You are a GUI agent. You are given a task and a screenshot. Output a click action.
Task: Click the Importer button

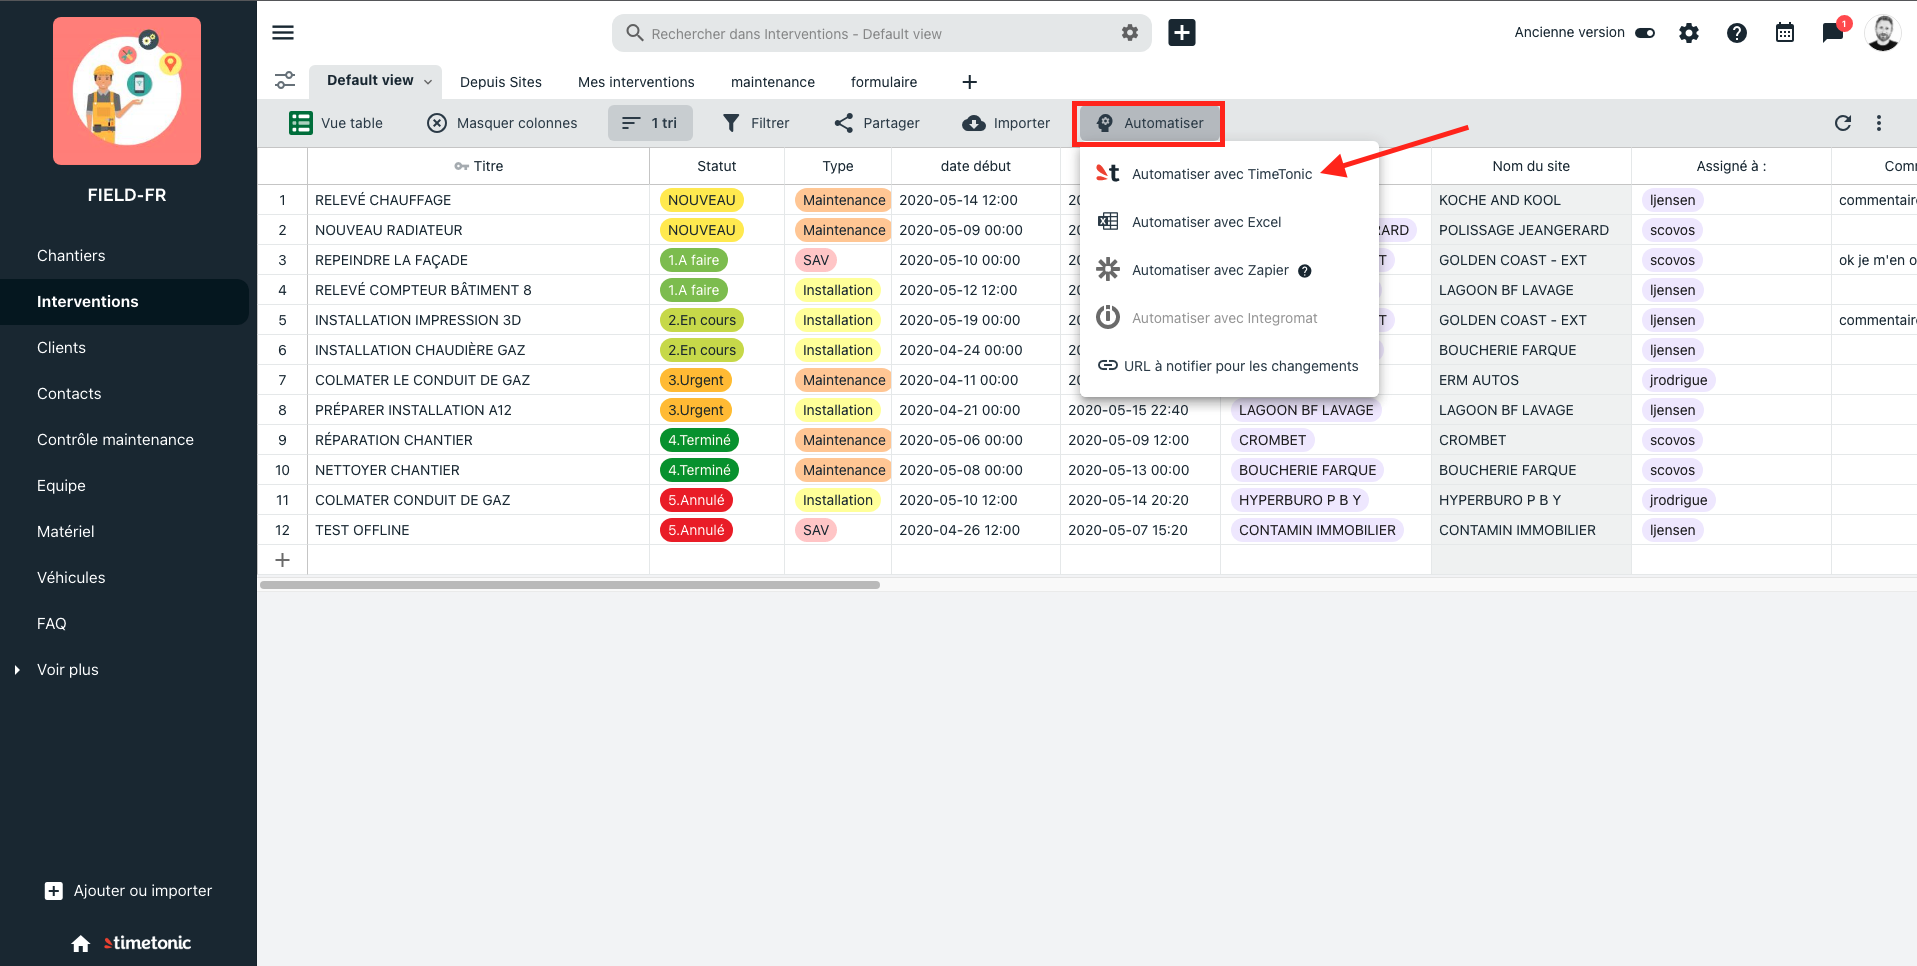pos(1006,123)
